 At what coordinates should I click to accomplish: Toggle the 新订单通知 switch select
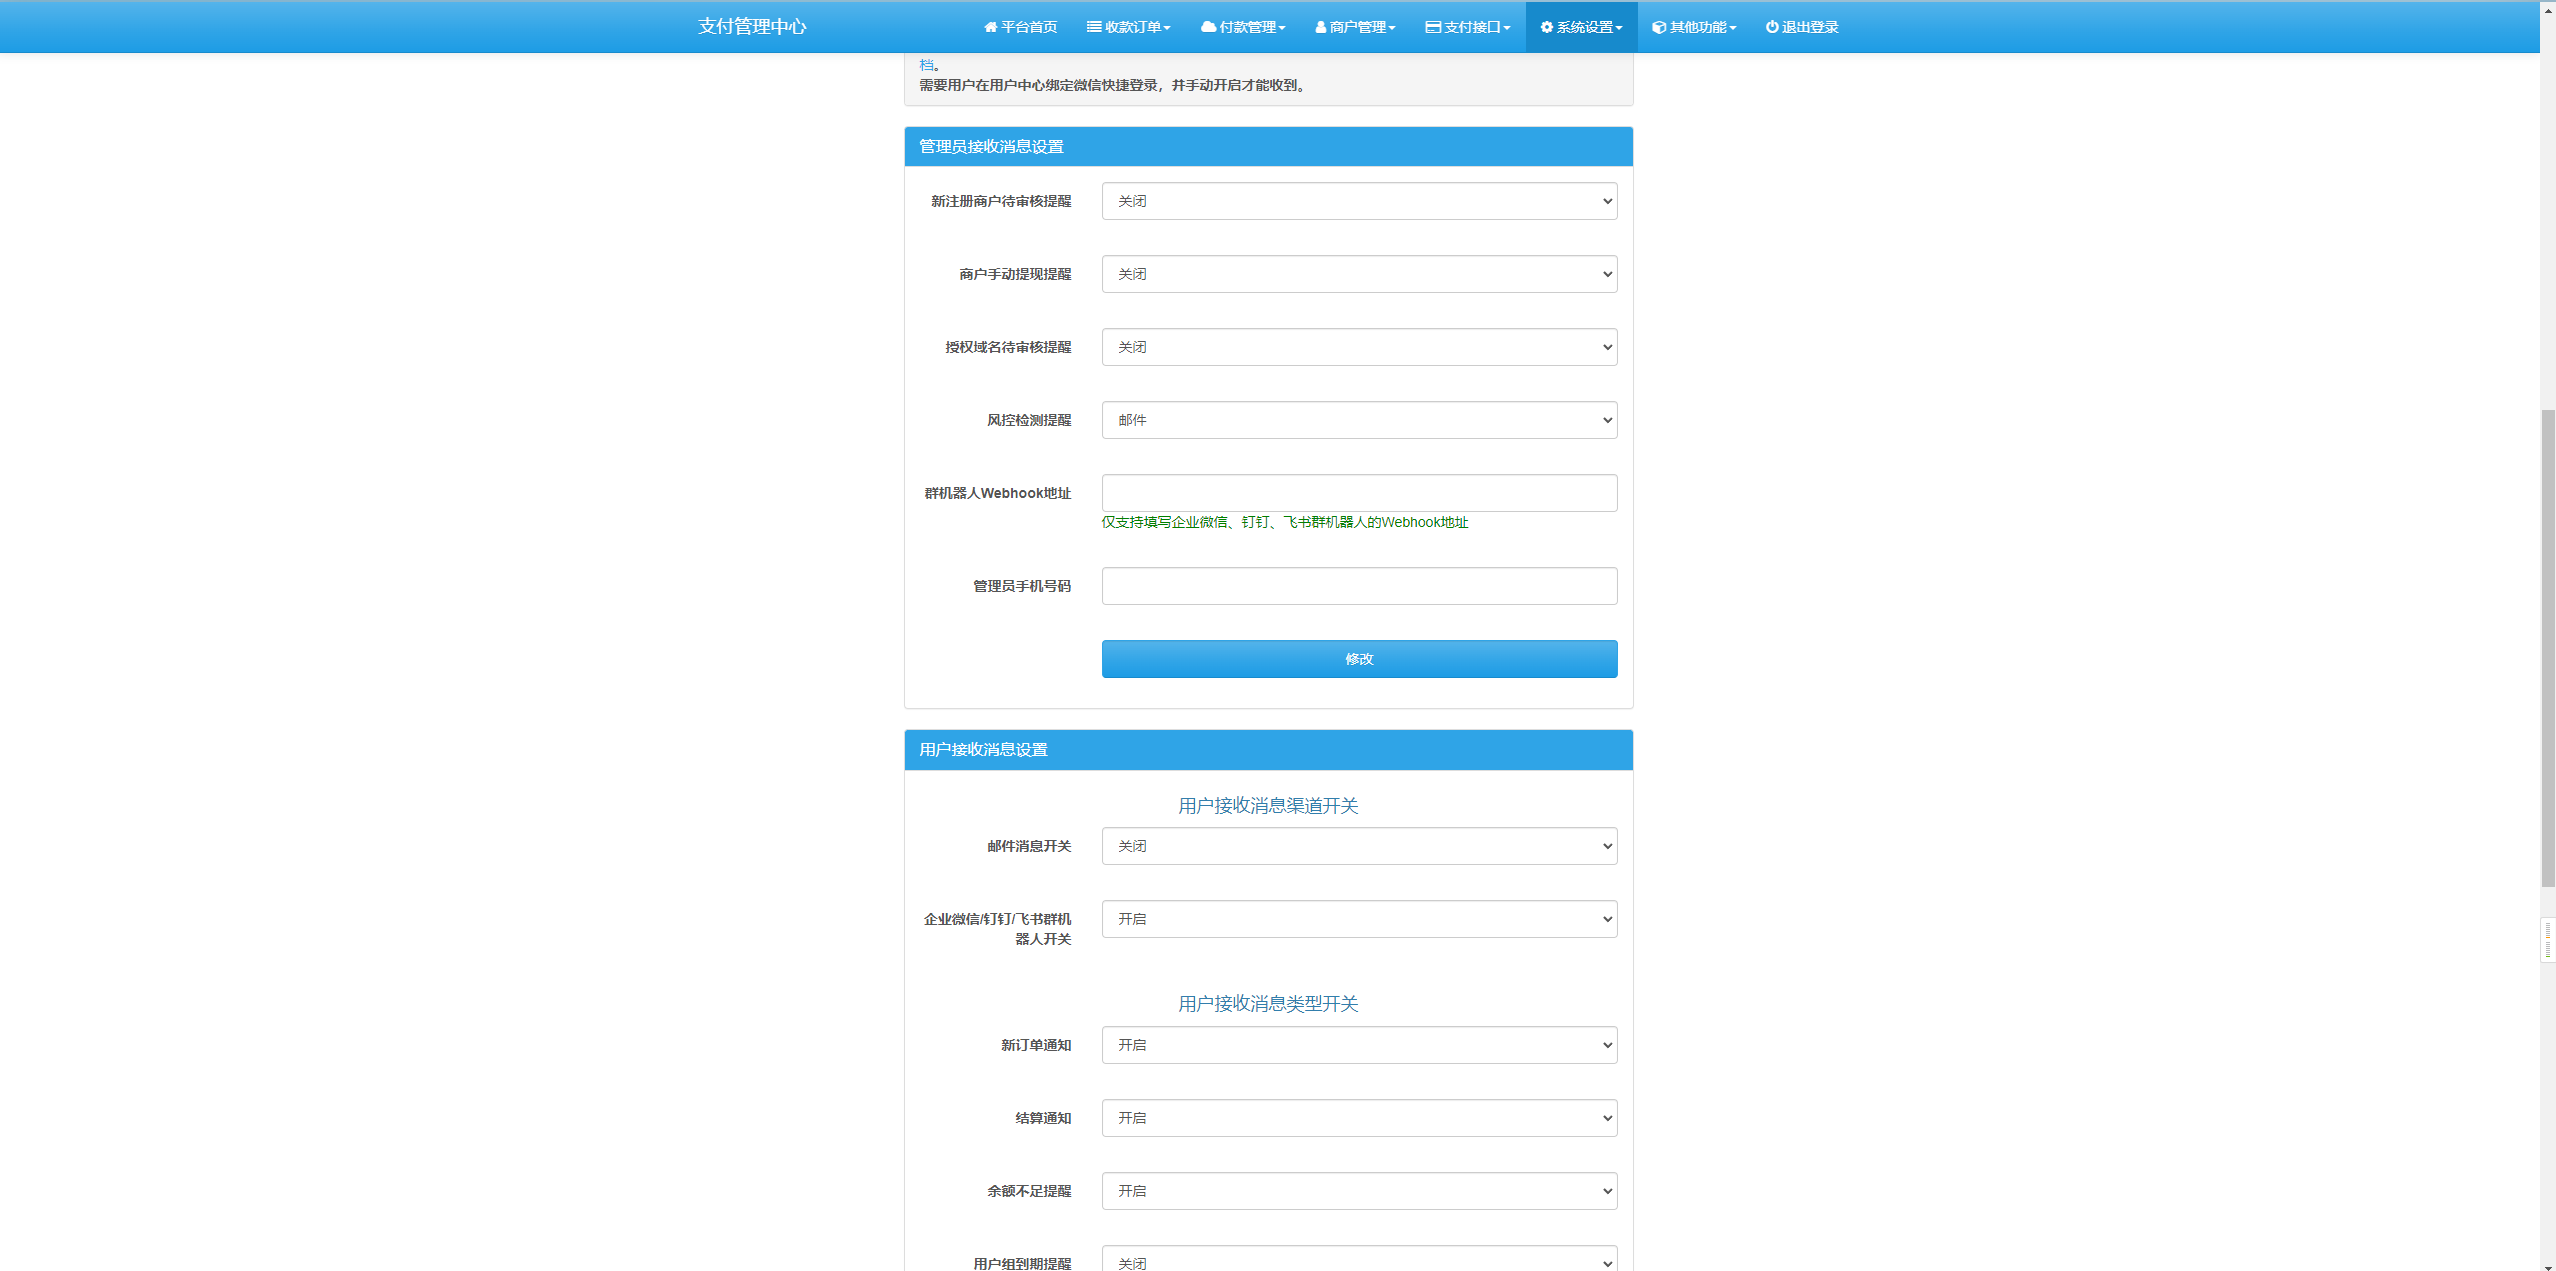point(1358,1045)
